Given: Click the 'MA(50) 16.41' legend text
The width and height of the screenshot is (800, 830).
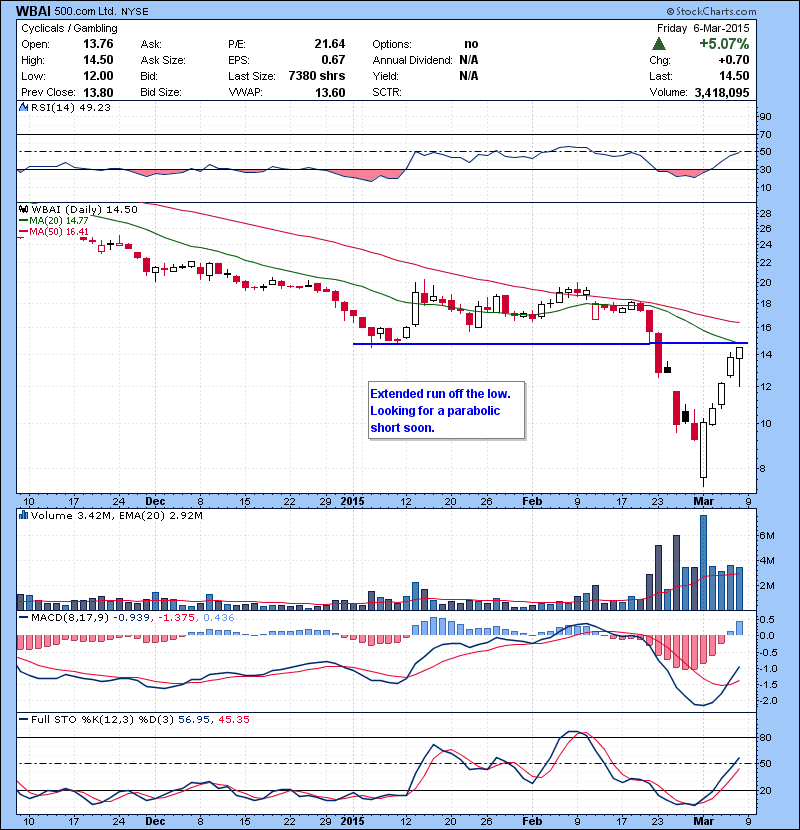Looking at the screenshot, I should [59, 231].
